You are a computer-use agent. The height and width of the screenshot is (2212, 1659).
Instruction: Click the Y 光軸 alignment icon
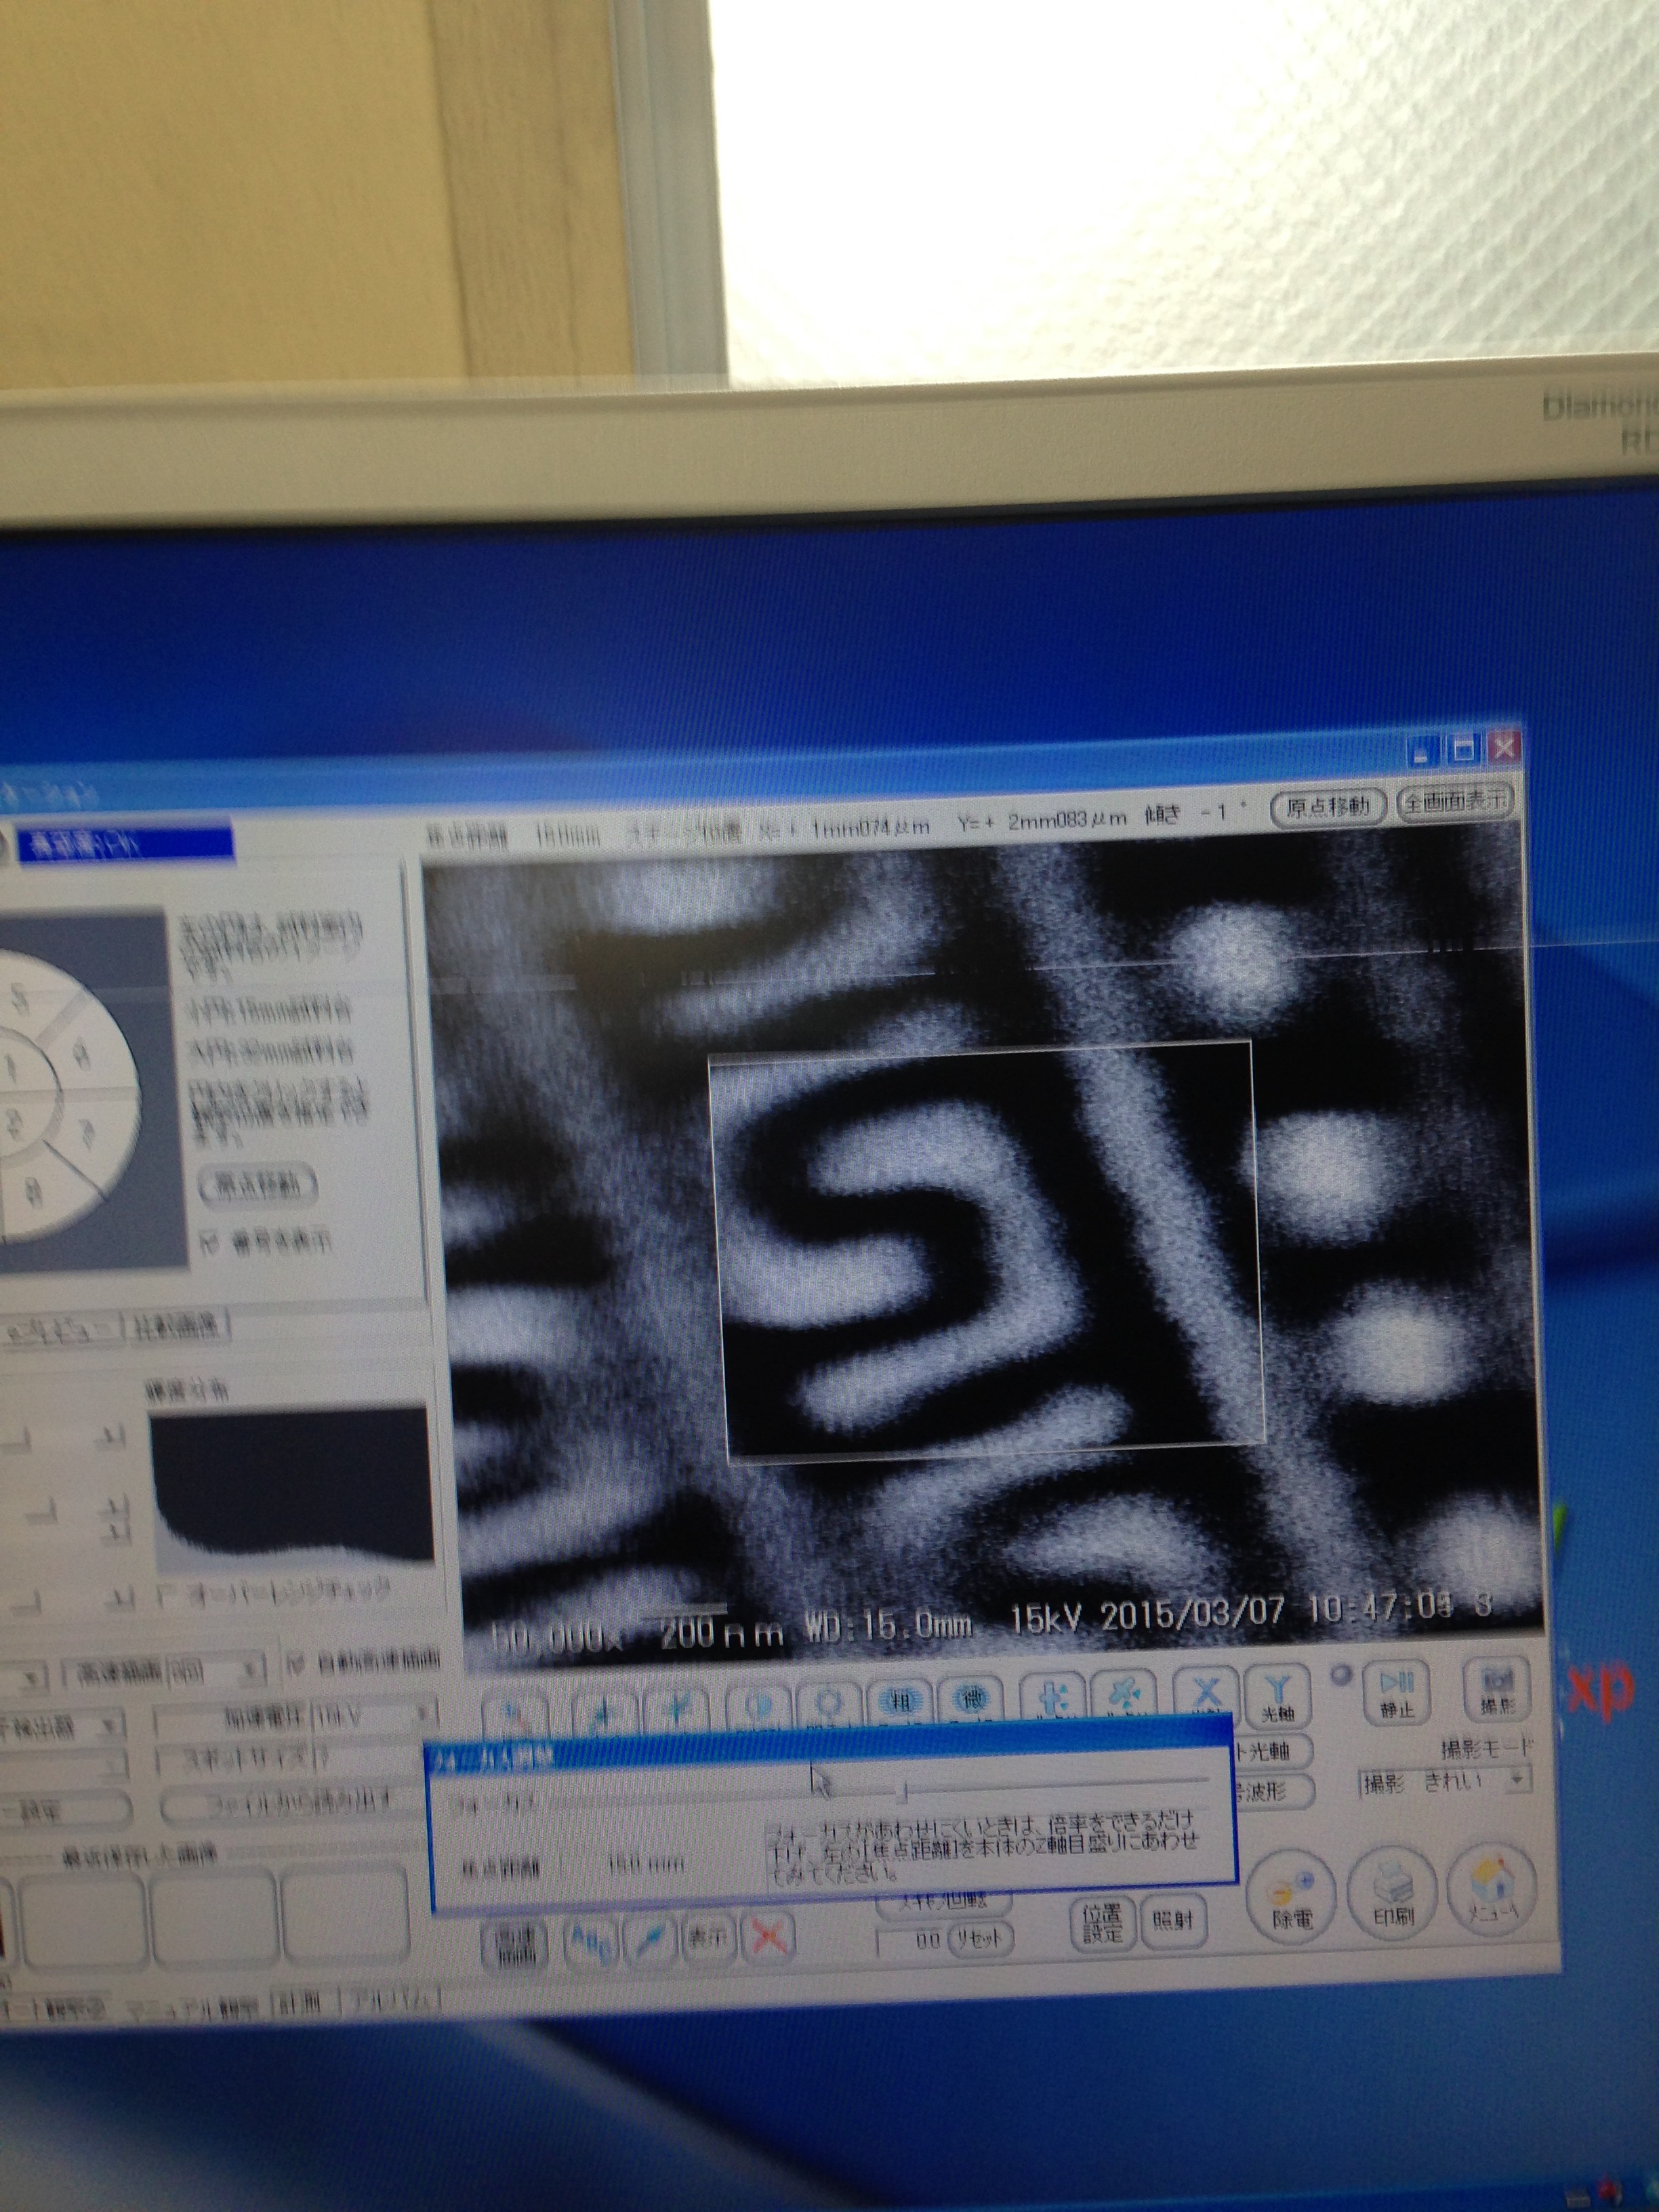(1277, 1696)
